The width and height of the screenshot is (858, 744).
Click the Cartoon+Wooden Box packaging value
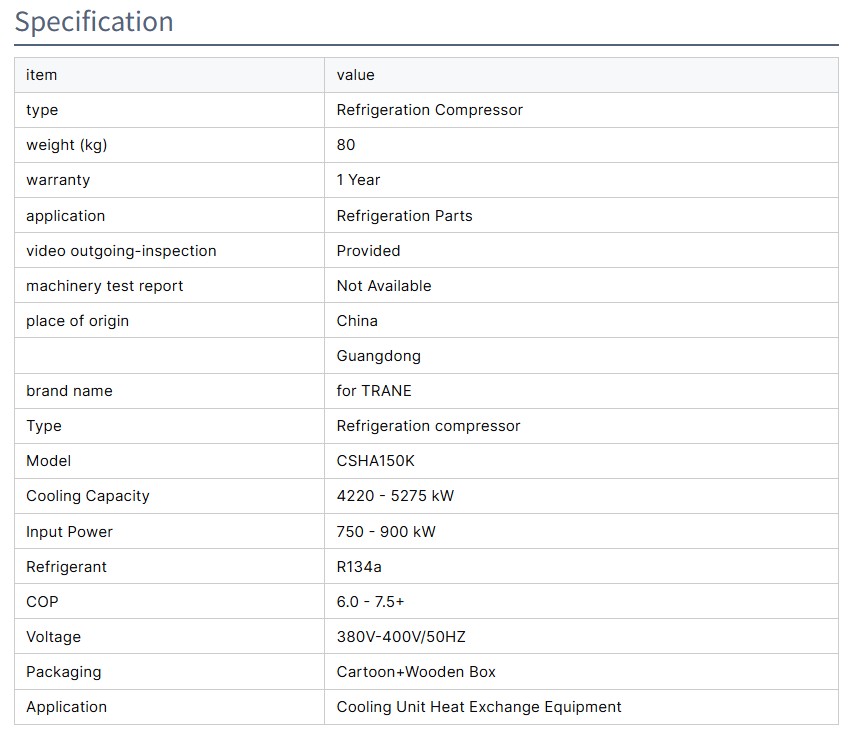pyautogui.click(x=416, y=672)
